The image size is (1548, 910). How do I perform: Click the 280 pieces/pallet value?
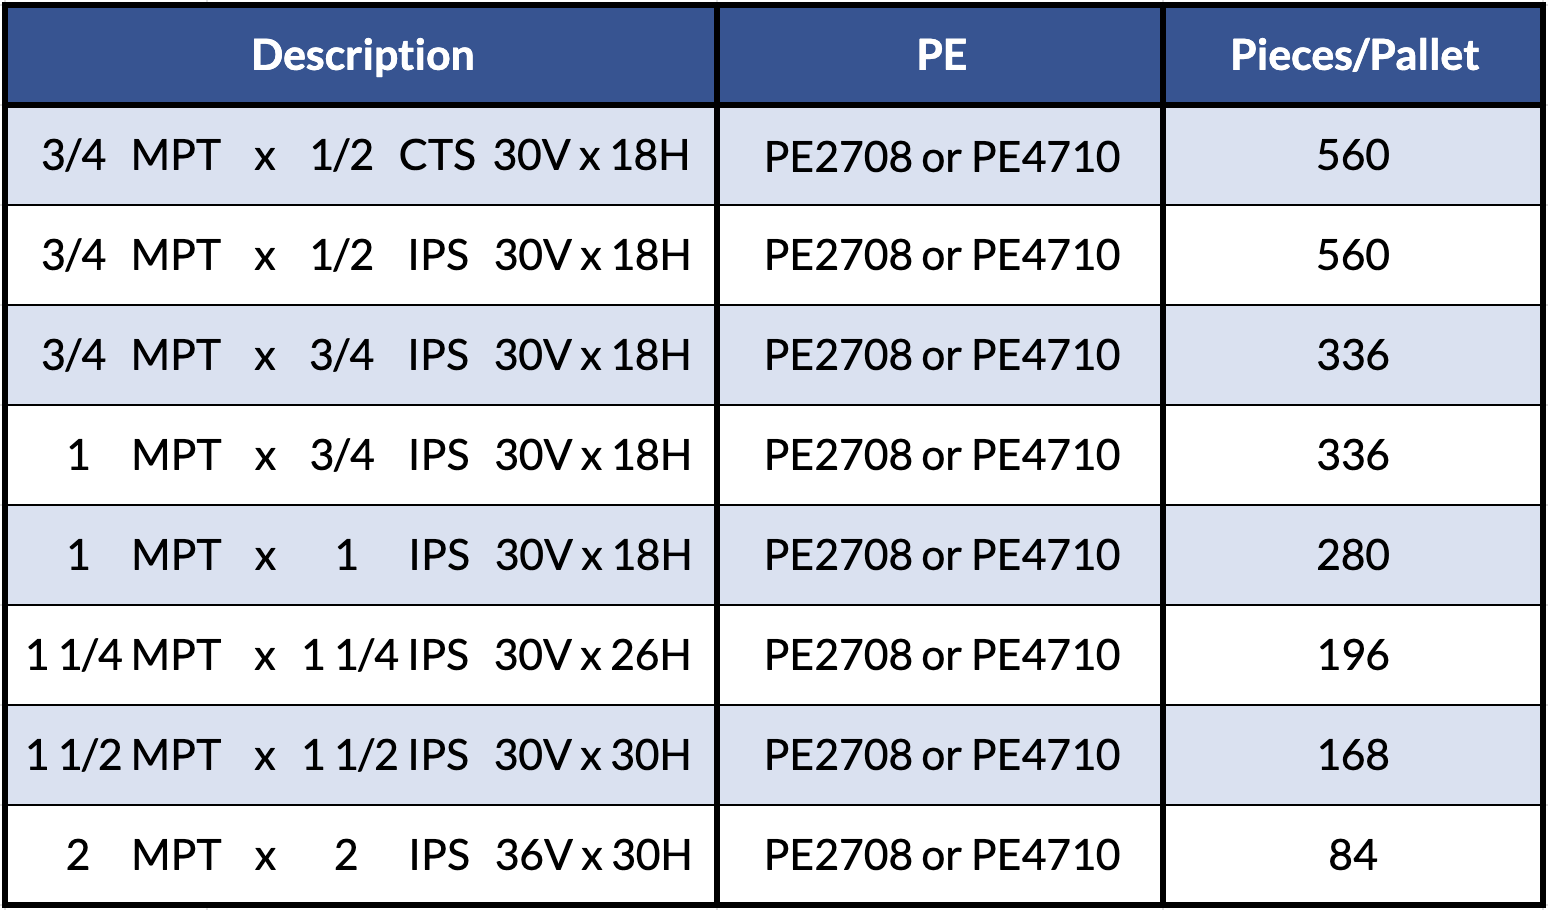1353,556
